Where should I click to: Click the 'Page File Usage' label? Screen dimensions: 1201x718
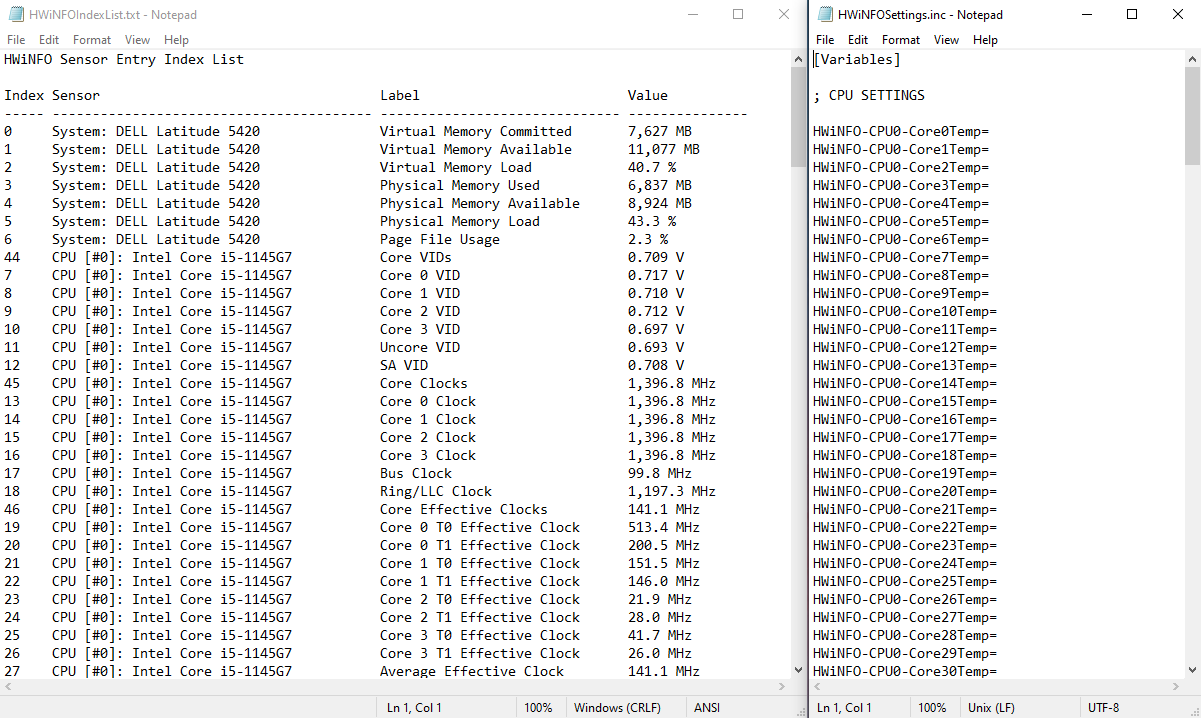(x=440, y=239)
